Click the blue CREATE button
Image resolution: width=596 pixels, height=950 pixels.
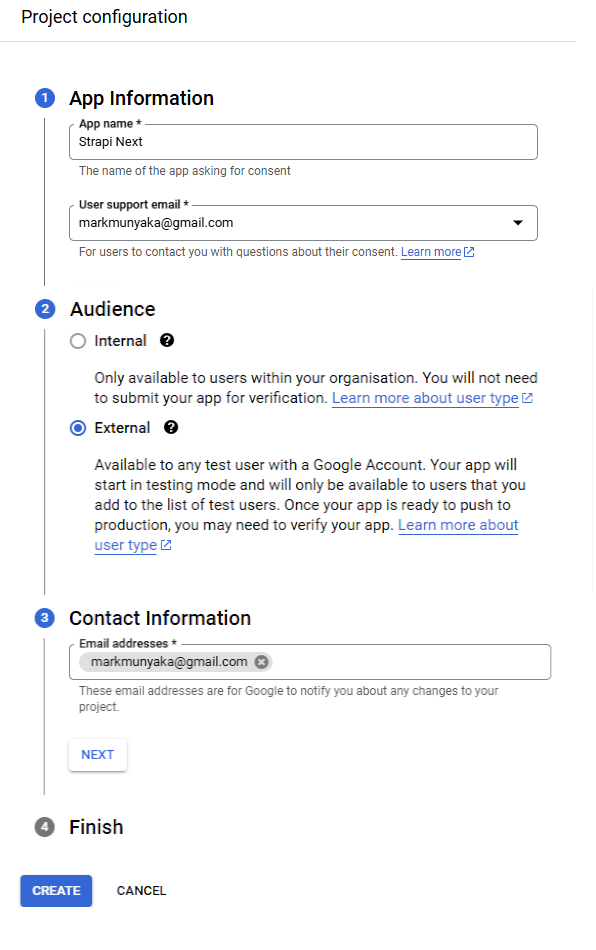point(56,891)
